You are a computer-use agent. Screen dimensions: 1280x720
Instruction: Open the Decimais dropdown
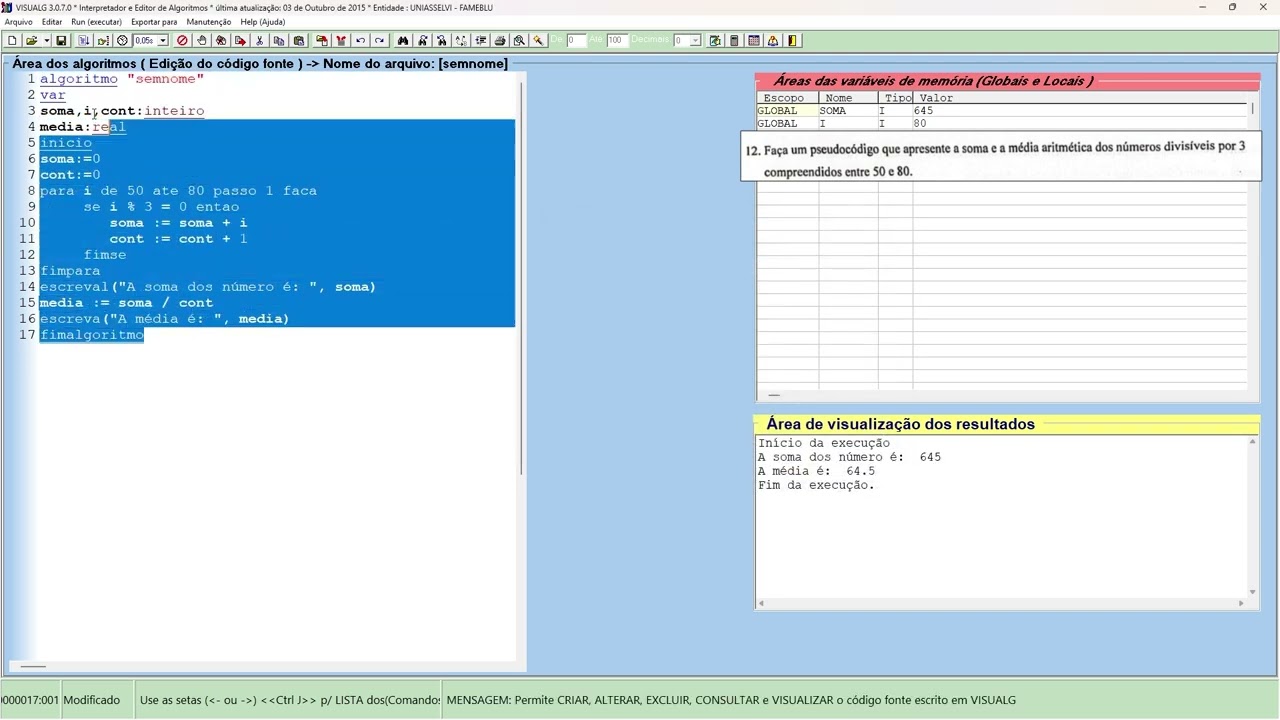pos(696,41)
